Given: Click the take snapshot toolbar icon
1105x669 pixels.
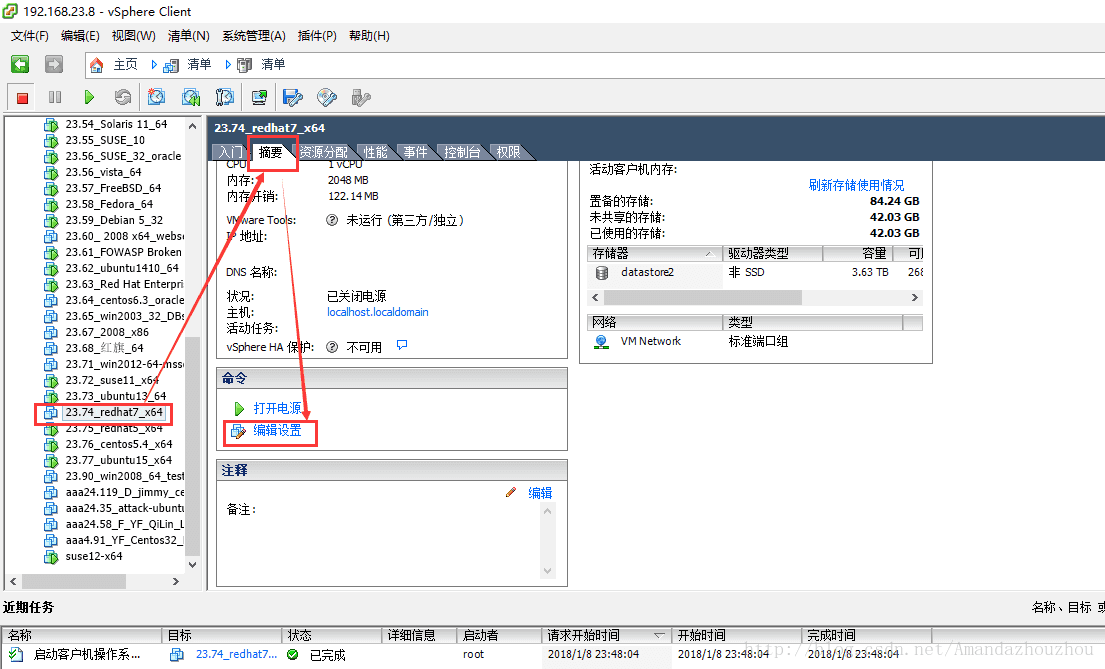Looking at the screenshot, I should 156,97.
